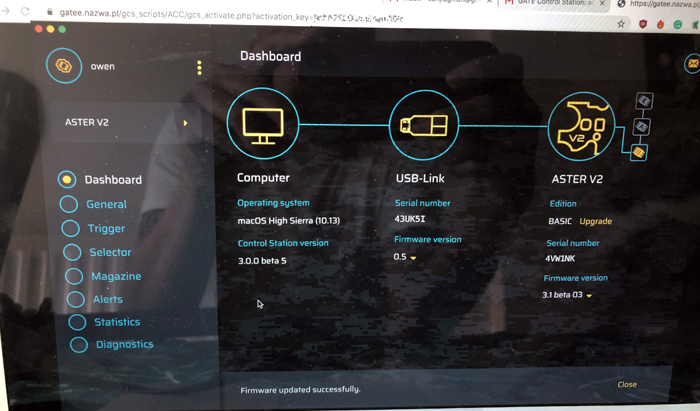Open the three-dot user menu
Image resolution: width=700 pixels, height=411 pixels.
[x=199, y=68]
